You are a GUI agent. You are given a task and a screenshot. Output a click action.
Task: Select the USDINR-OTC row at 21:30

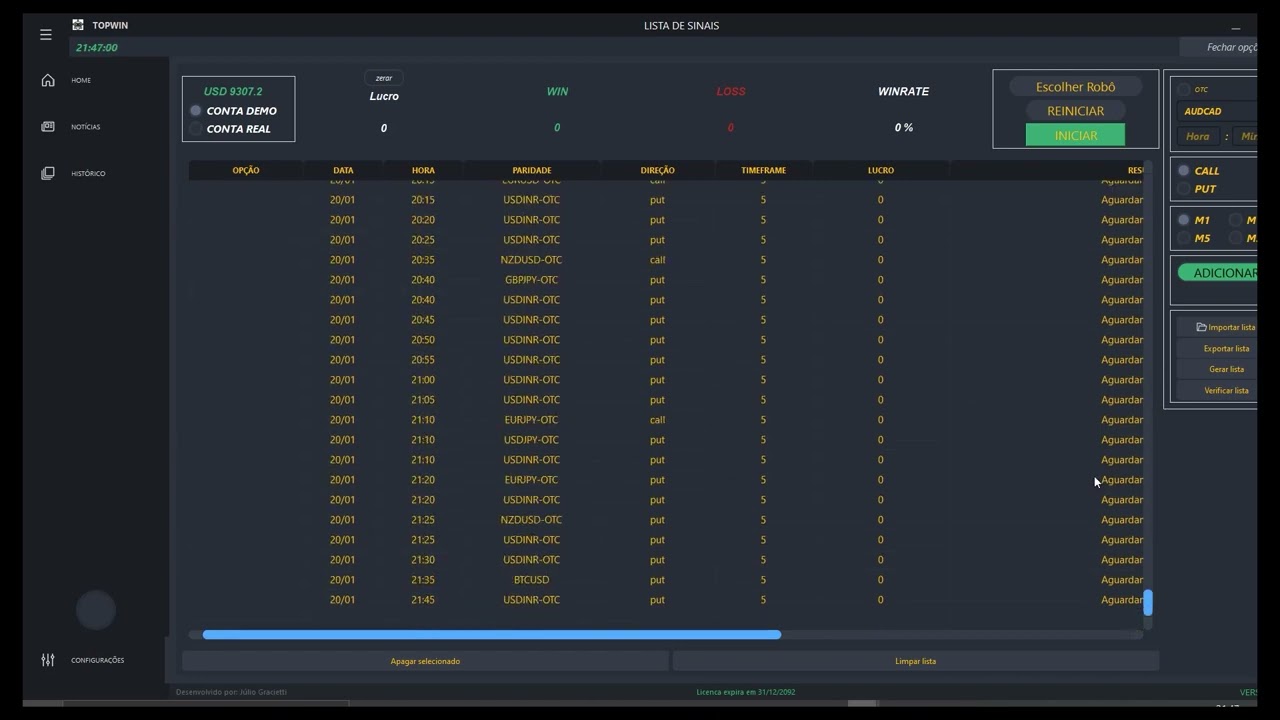(x=666, y=560)
